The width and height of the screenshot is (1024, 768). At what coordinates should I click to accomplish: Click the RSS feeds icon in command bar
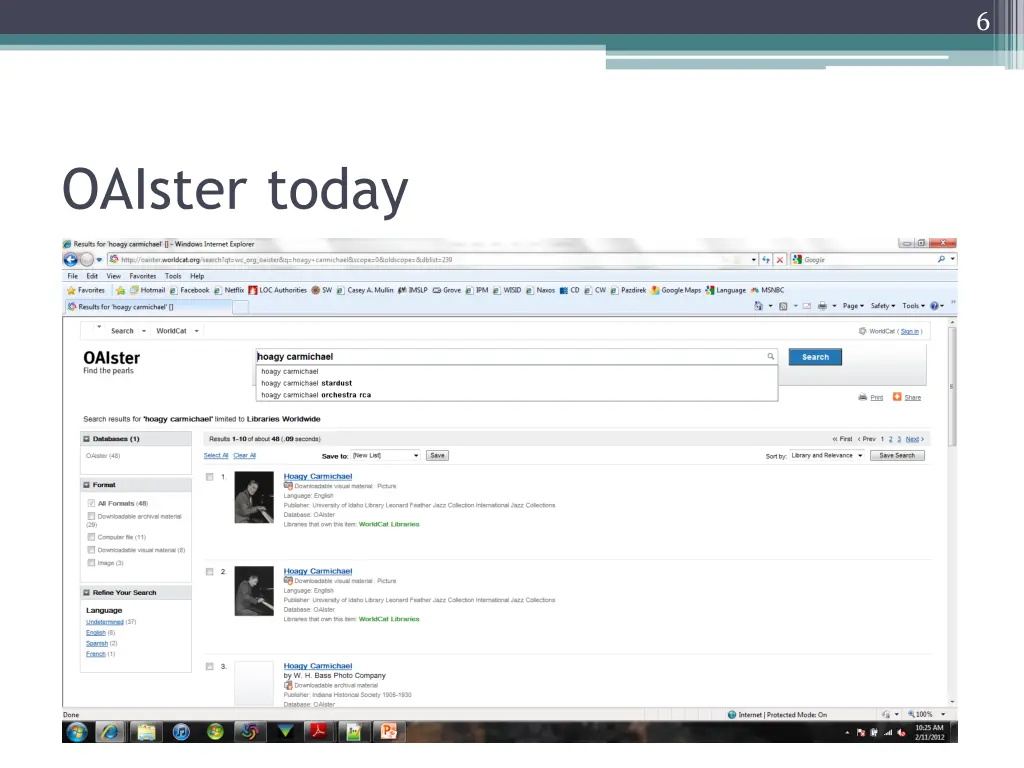pos(783,306)
